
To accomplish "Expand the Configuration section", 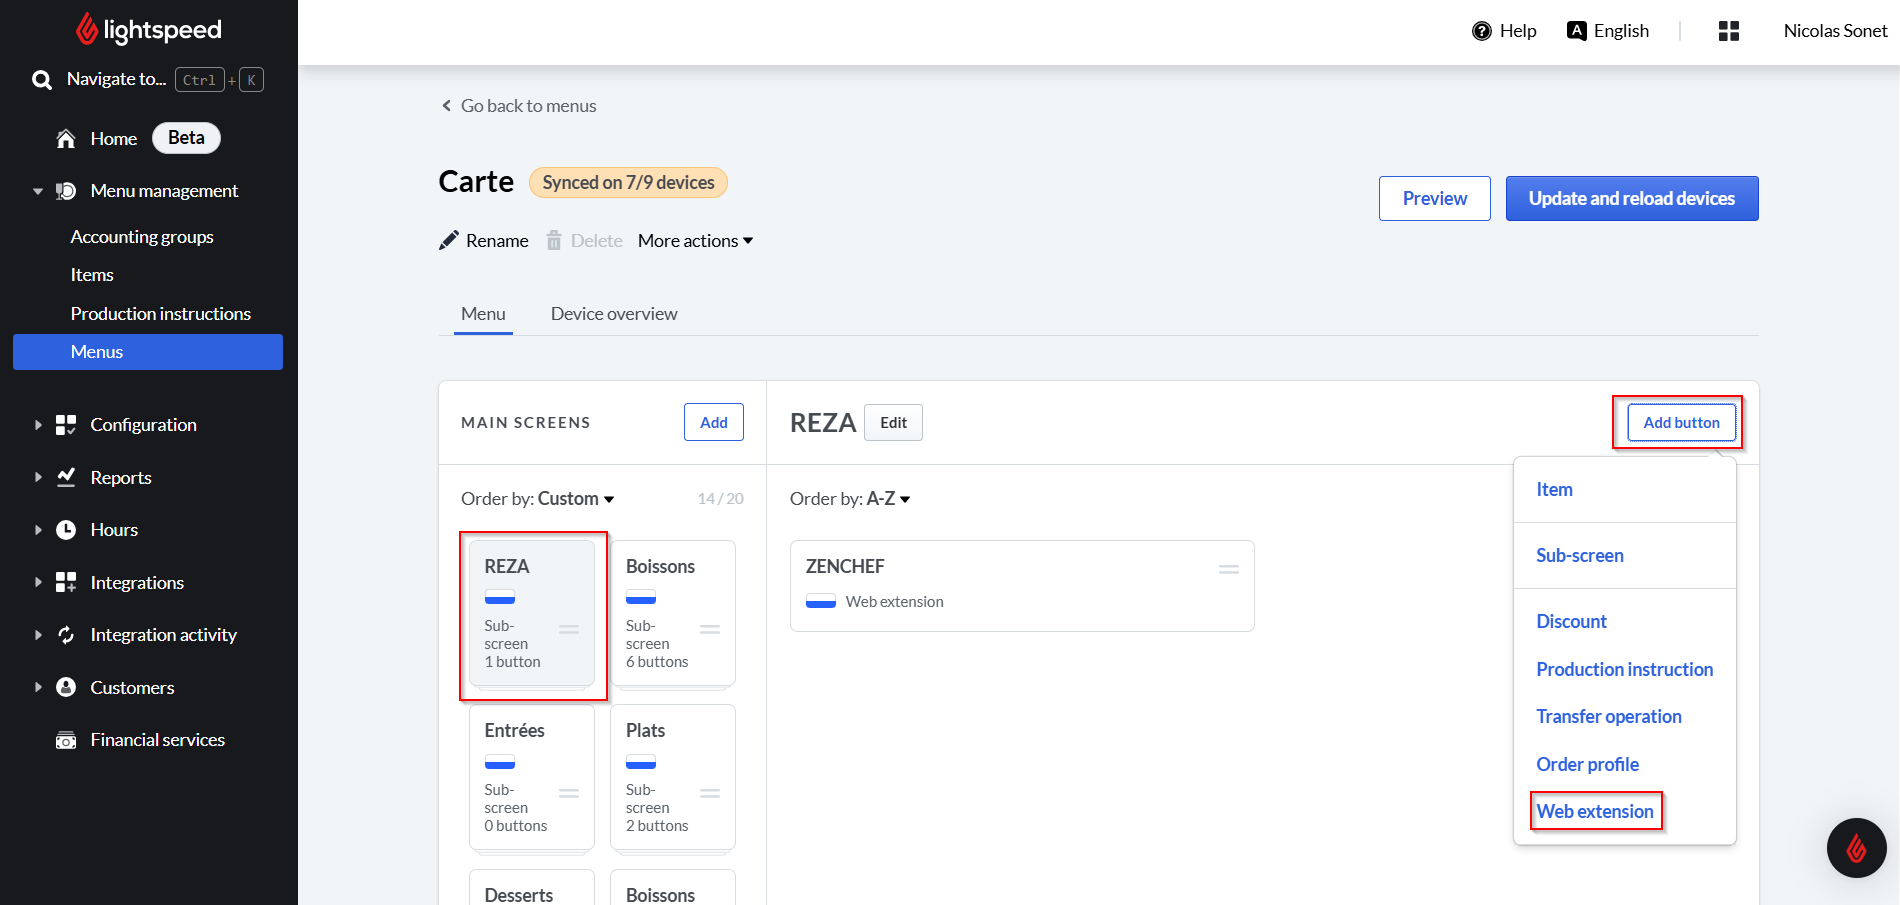I will click(38, 425).
